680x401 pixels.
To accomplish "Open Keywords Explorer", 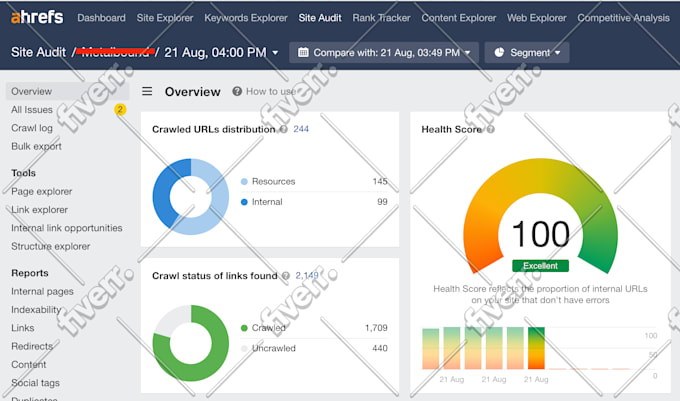I will point(246,18).
